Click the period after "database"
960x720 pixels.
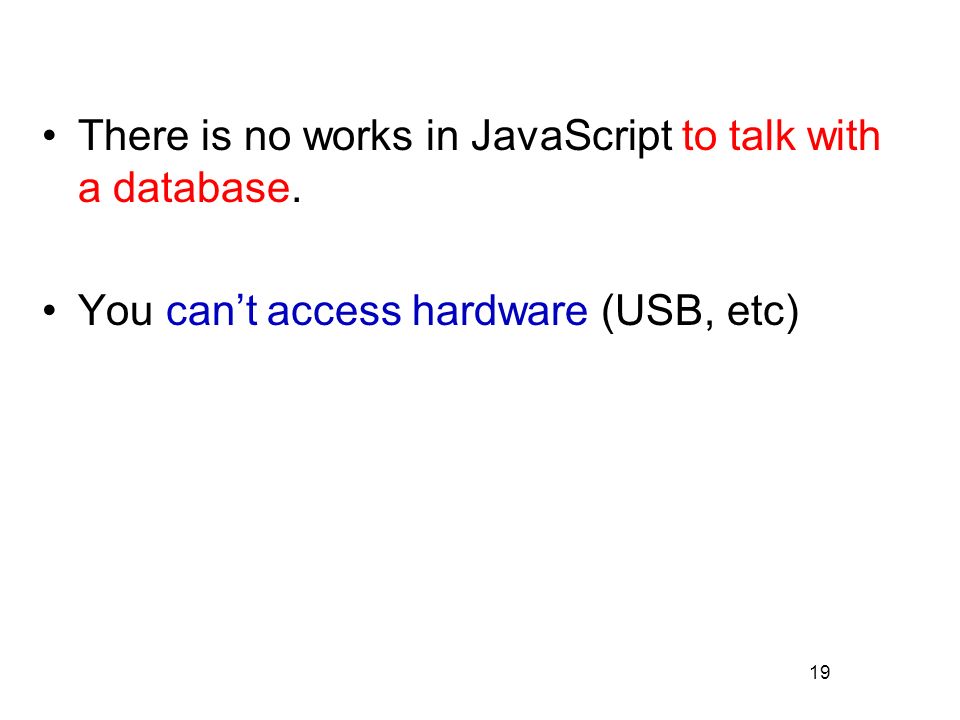click(x=296, y=200)
